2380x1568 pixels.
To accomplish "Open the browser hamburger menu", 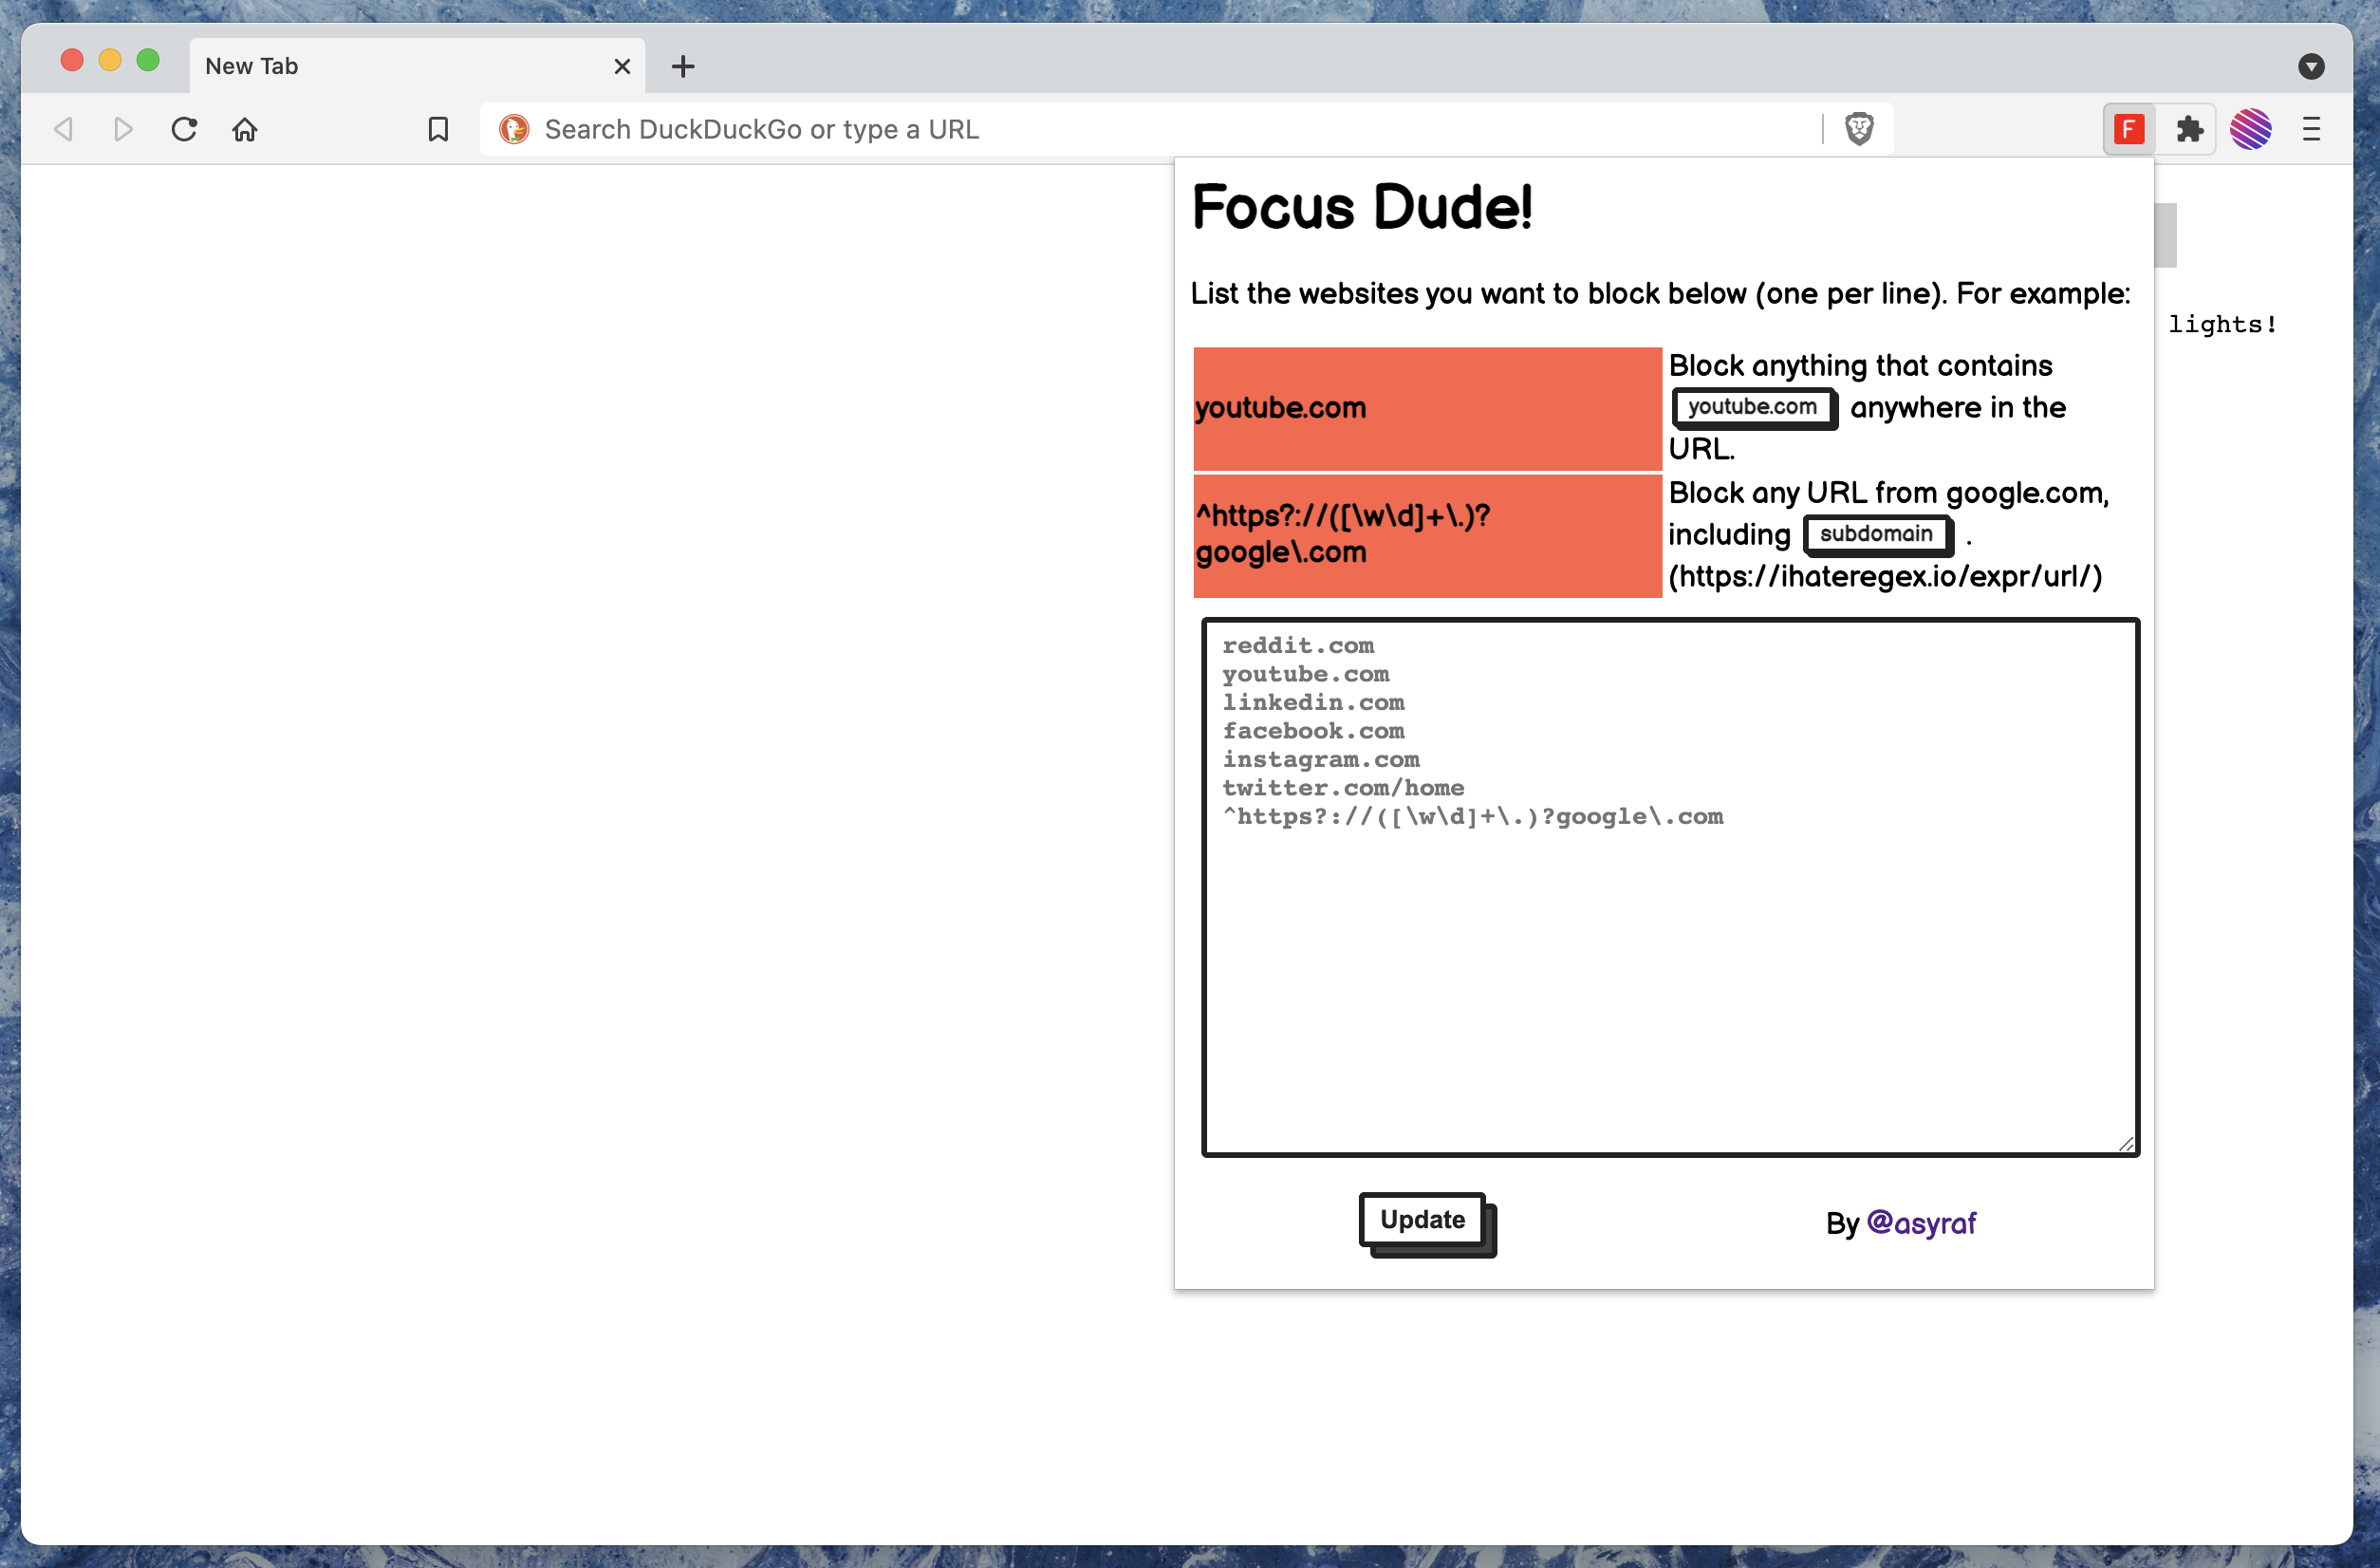I will (2311, 129).
